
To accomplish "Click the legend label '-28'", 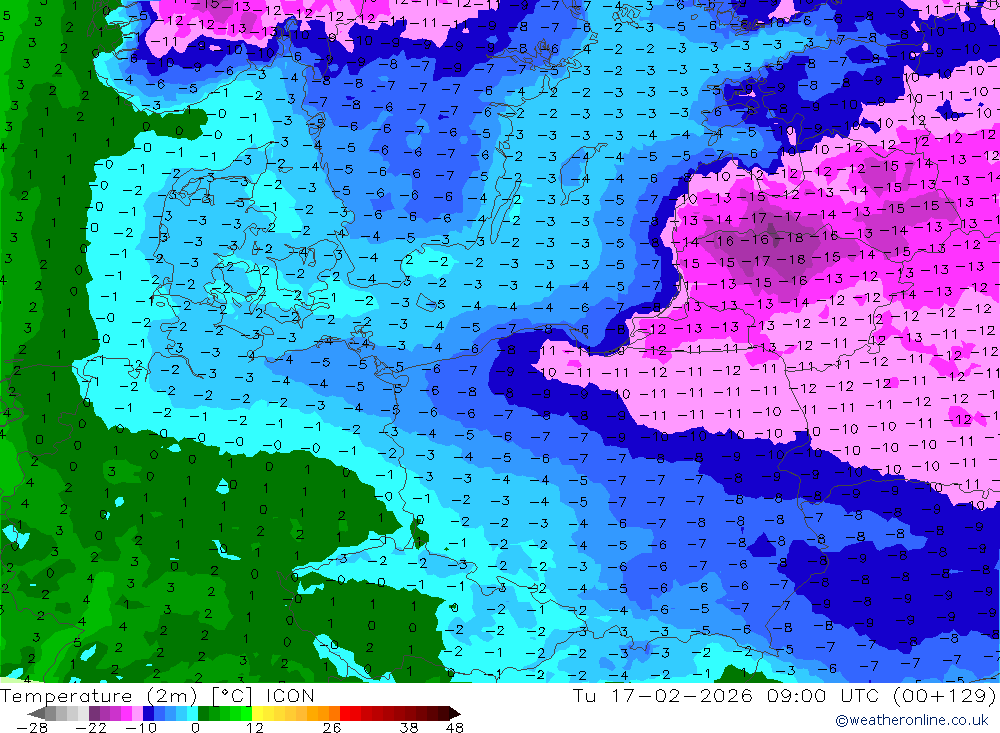I will (32, 728).
